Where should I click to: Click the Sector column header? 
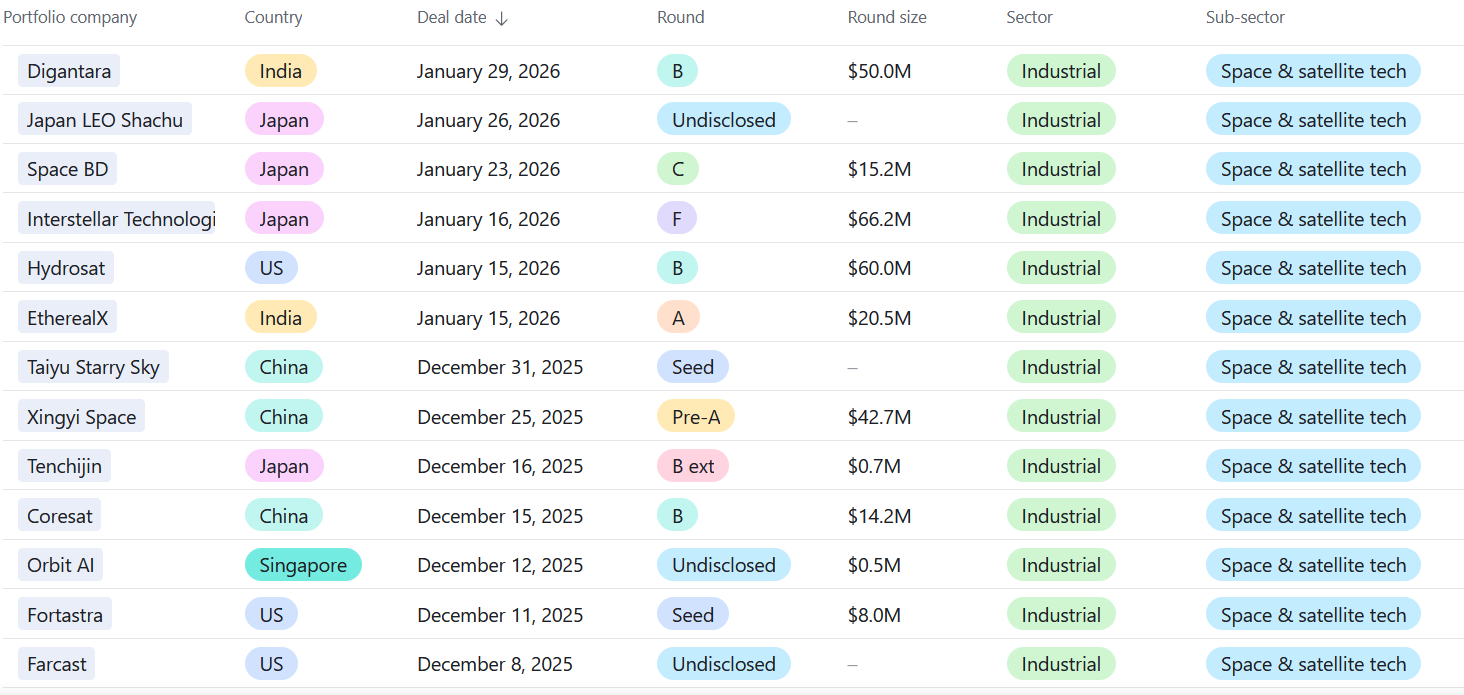pyautogui.click(x=1029, y=18)
